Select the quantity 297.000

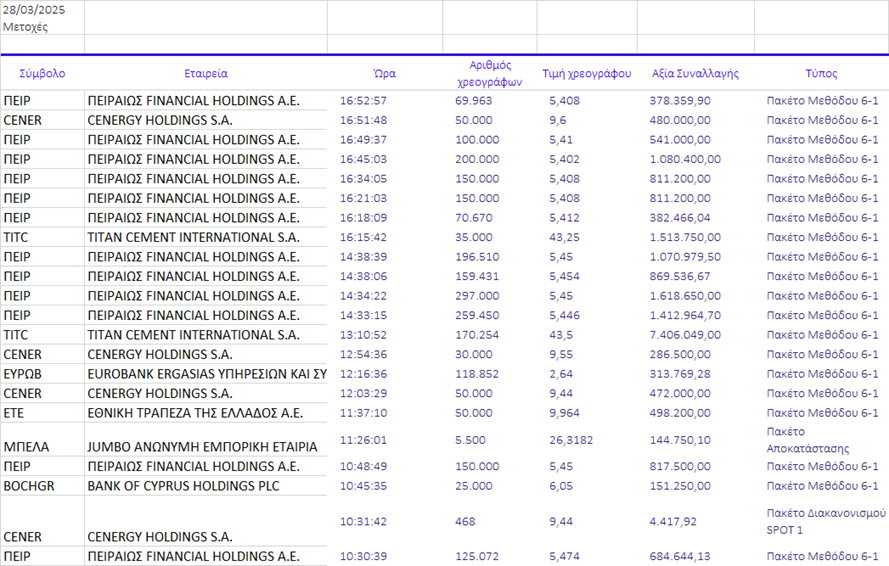pyautogui.click(x=477, y=296)
